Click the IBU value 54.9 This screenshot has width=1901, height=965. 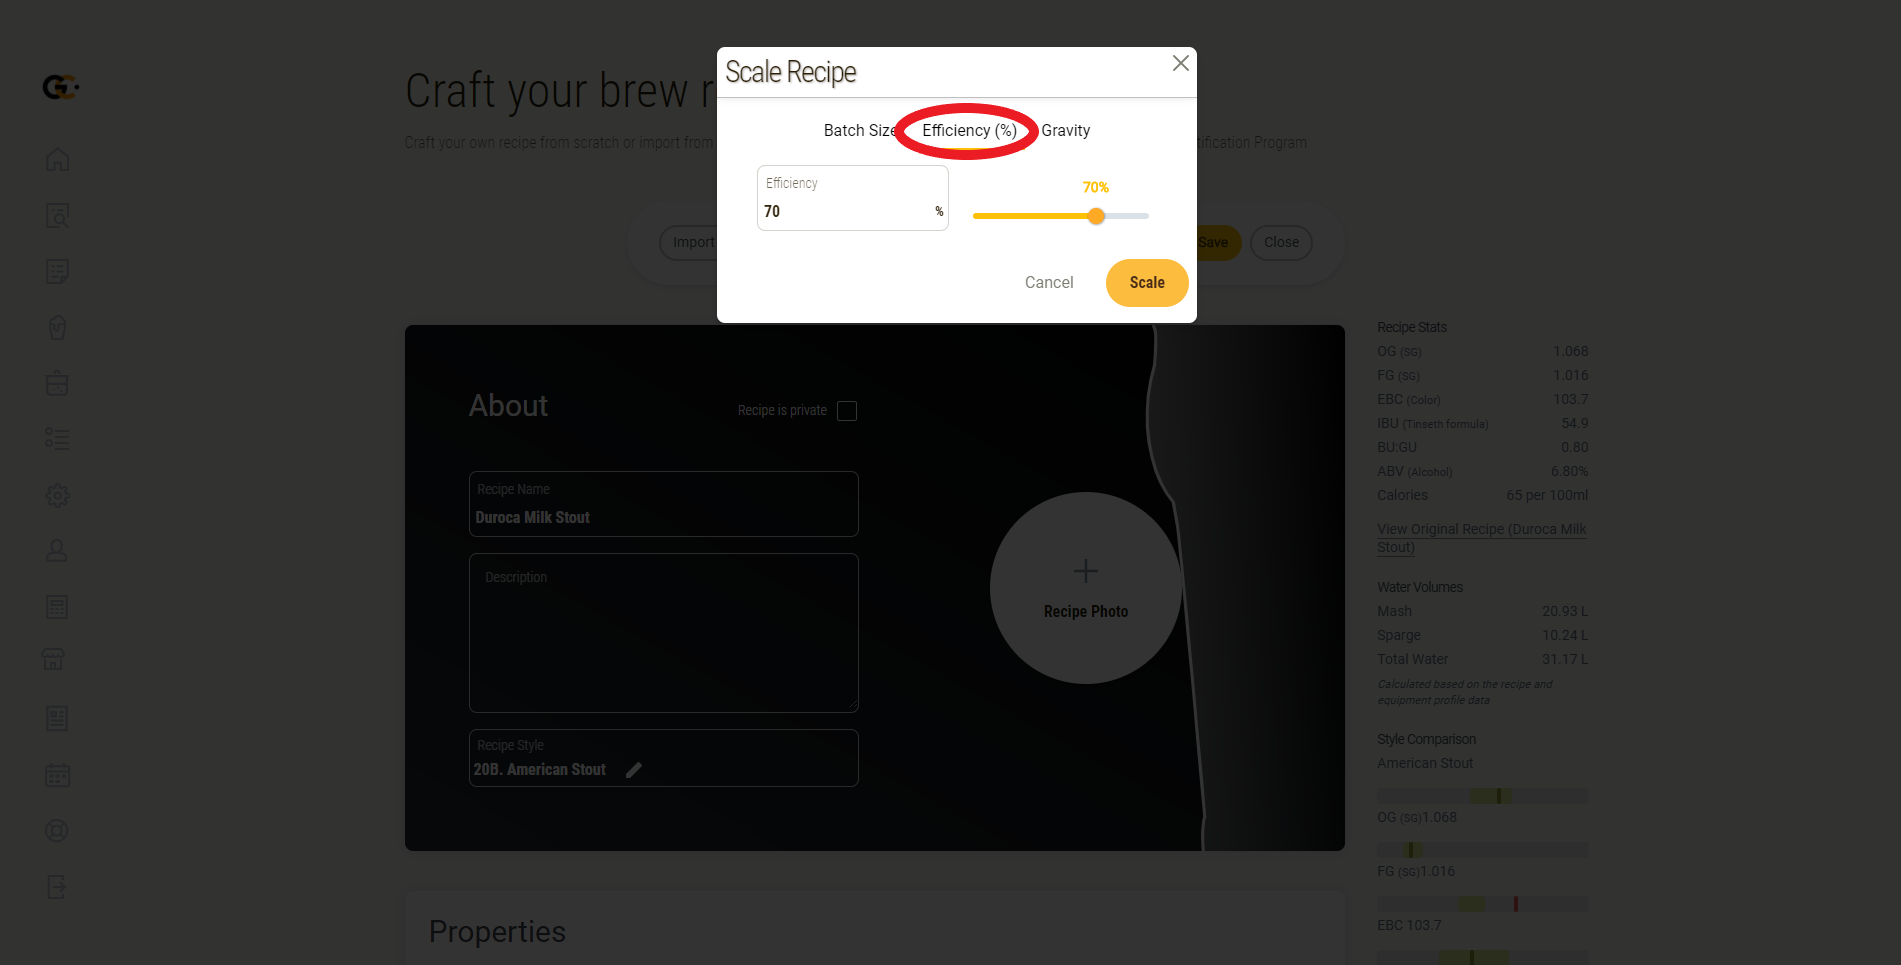tap(1575, 424)
